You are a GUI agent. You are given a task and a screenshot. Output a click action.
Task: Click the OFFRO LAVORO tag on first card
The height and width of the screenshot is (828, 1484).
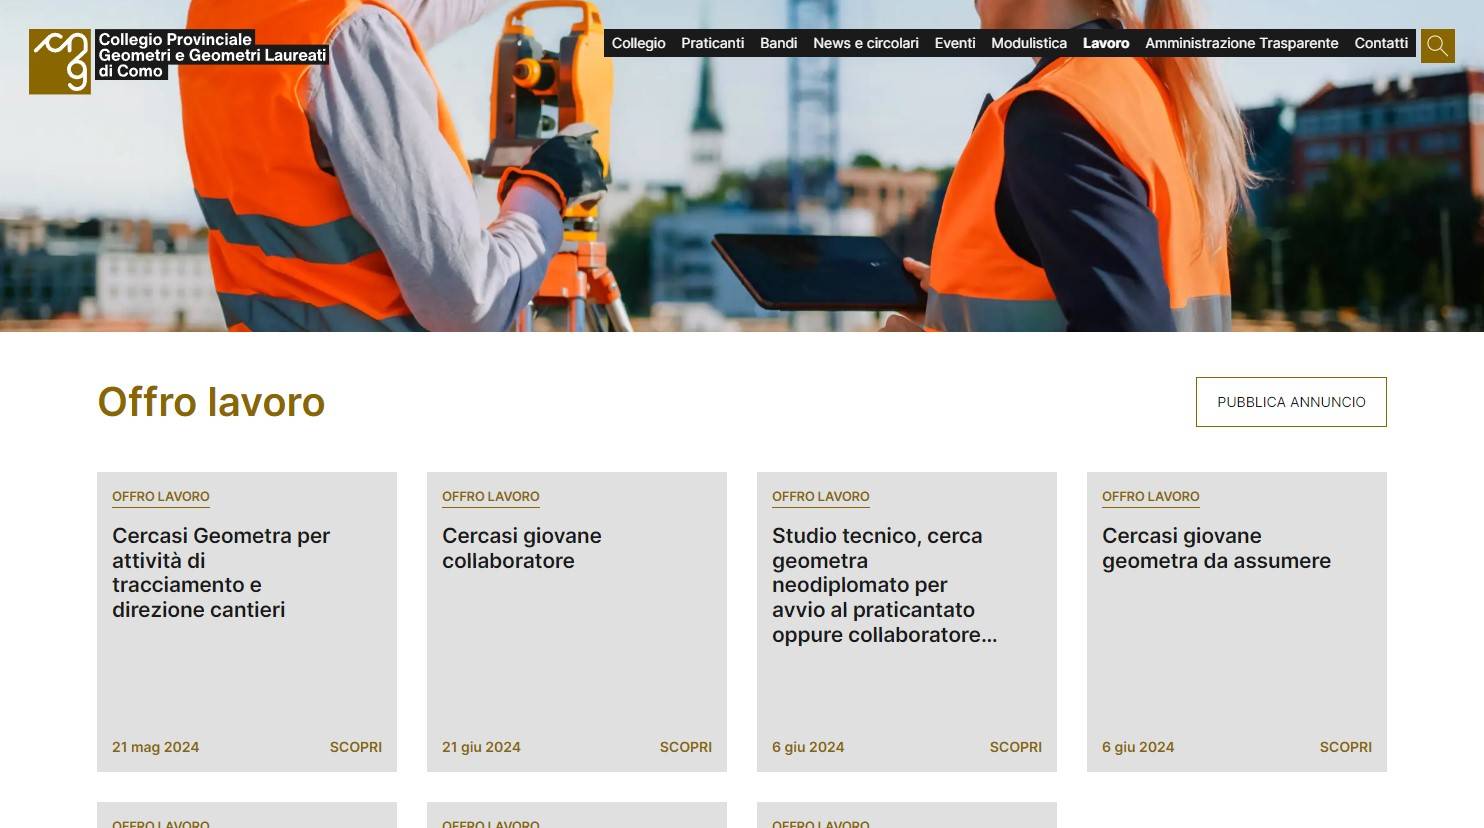coord(161,497)
